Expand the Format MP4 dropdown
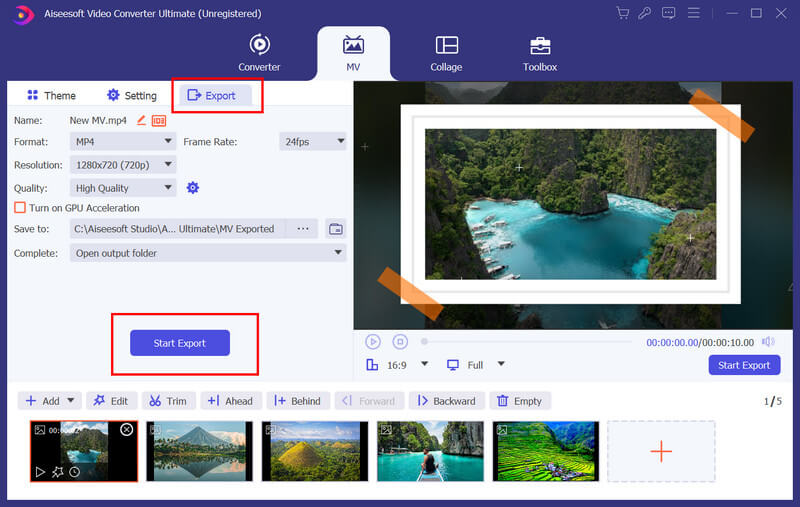 pos(122,141)
